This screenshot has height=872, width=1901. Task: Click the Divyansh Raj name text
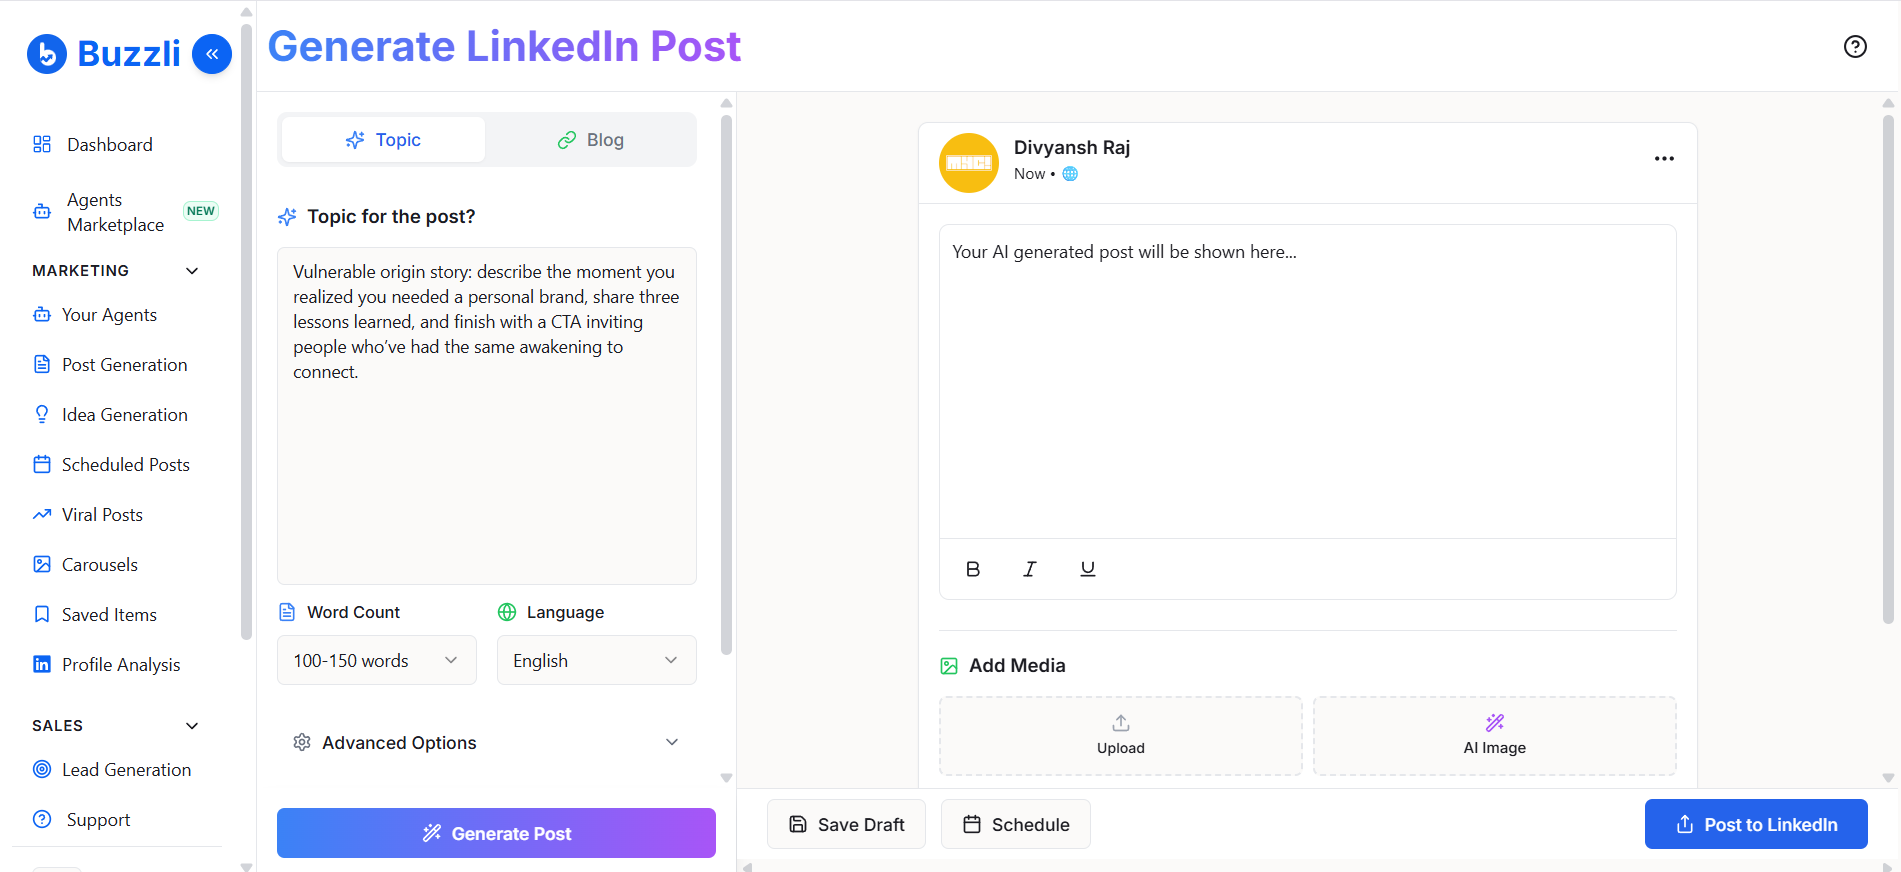point(1072,147)
